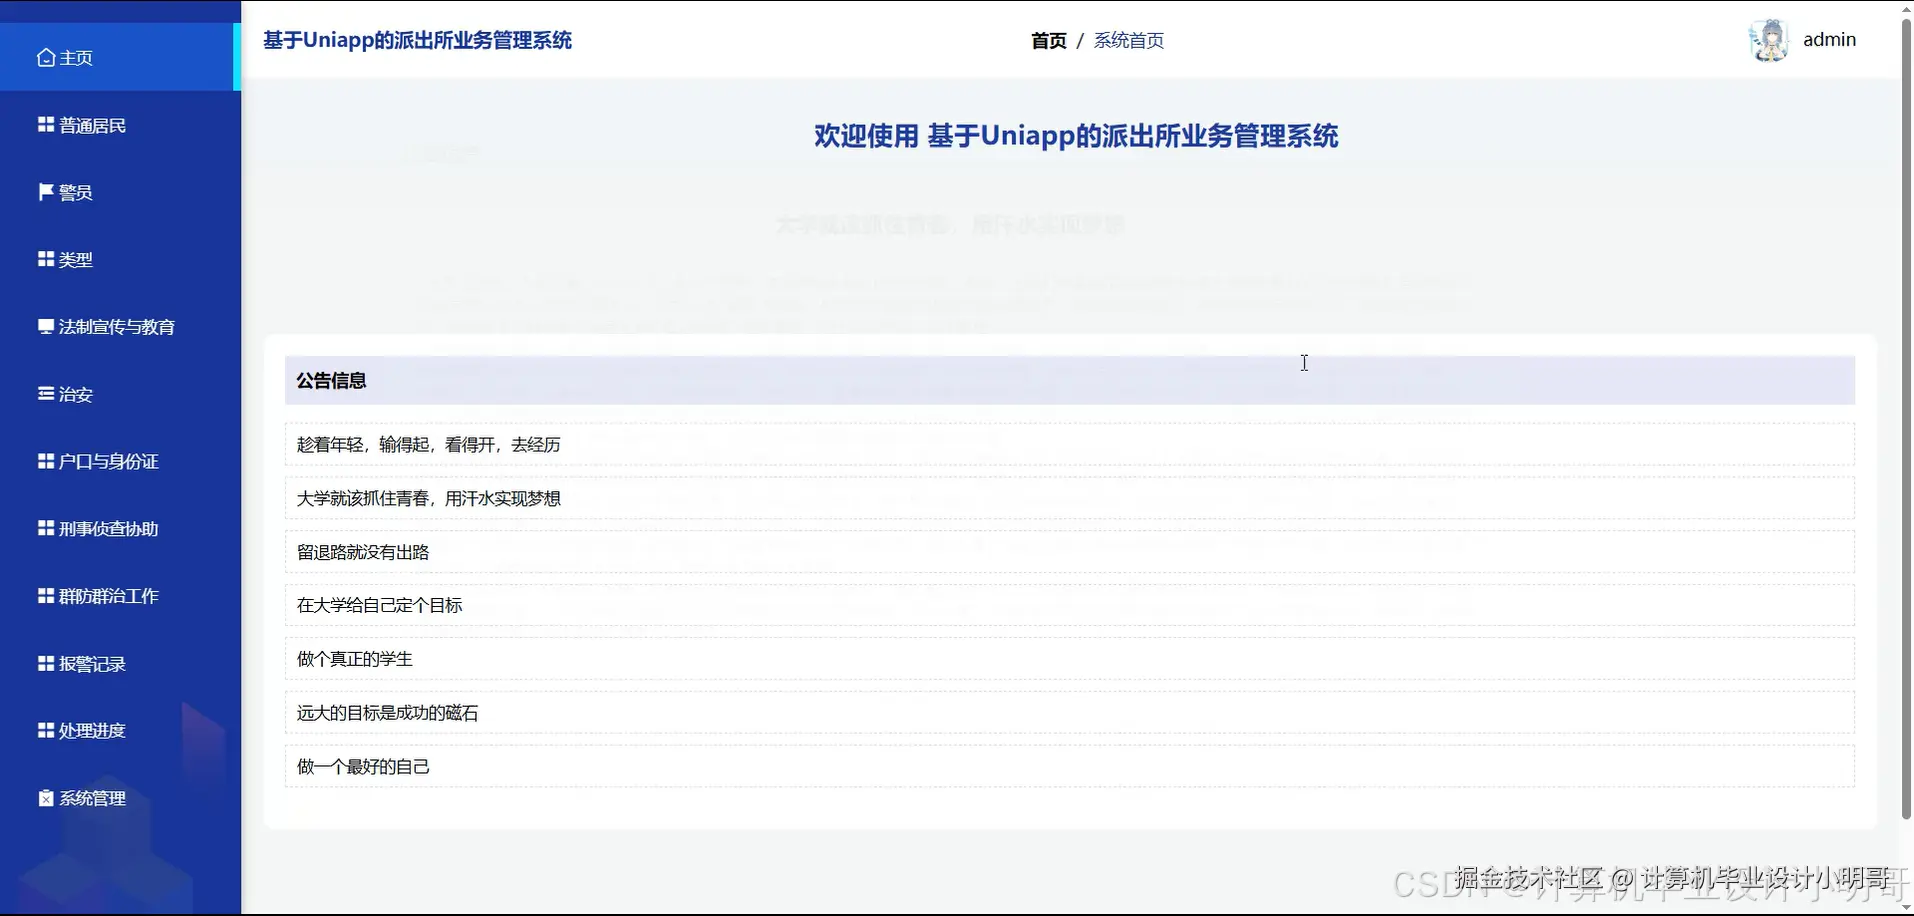Click the 首页 breadcrumb link
The height and width of the screenshot is (916, 1914).
click(1048, 41)
